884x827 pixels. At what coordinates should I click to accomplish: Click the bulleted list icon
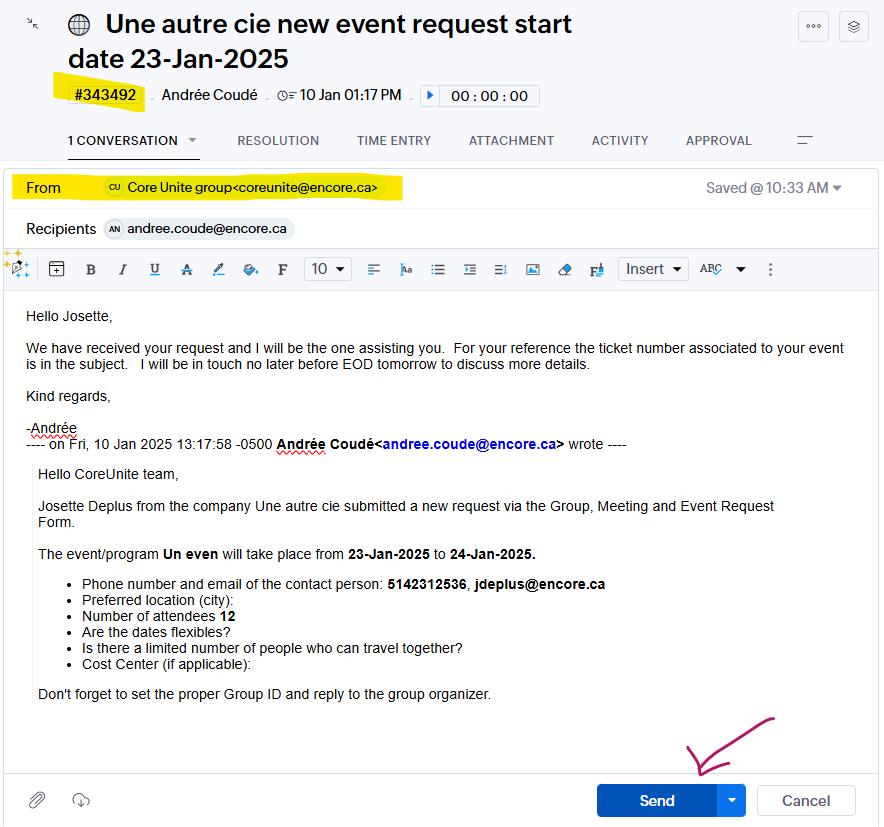[x=437, y=269]
